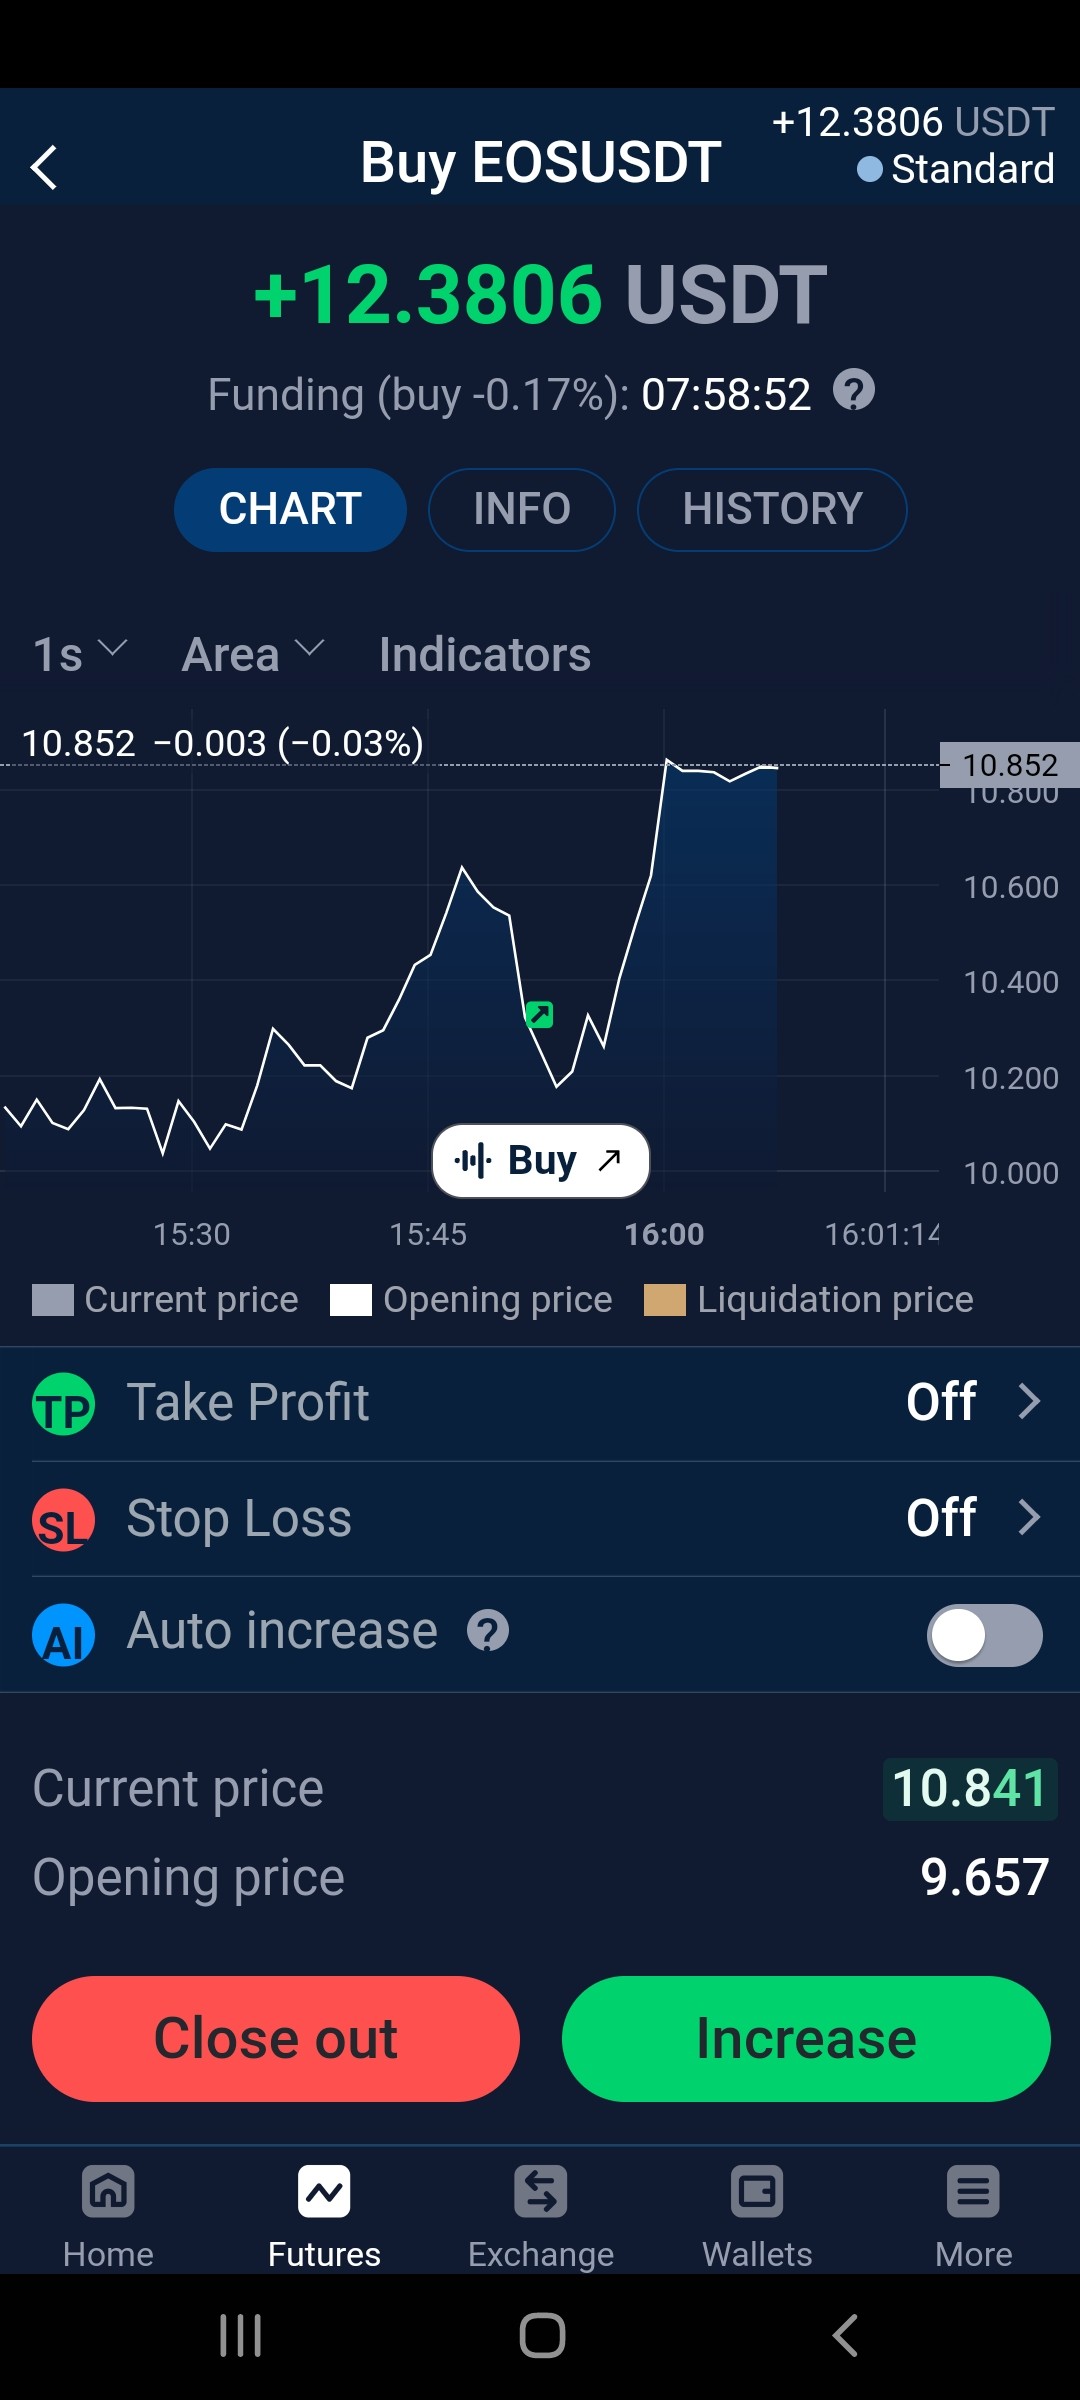Image resolution: width=1080 pixels, height=2400 pixels.
Task: Tap the red Close out button
Action: coord(276,2039)
